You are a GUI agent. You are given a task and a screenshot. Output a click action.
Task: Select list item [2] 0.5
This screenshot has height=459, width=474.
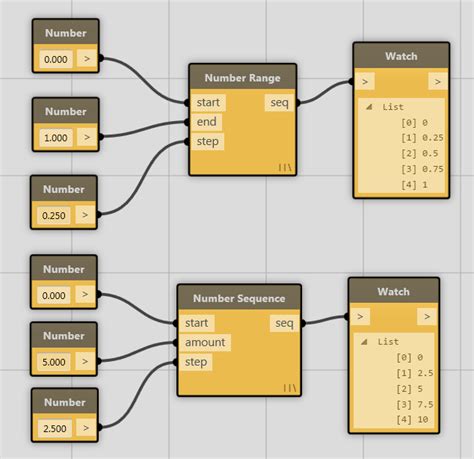click(x=420, y=154)
